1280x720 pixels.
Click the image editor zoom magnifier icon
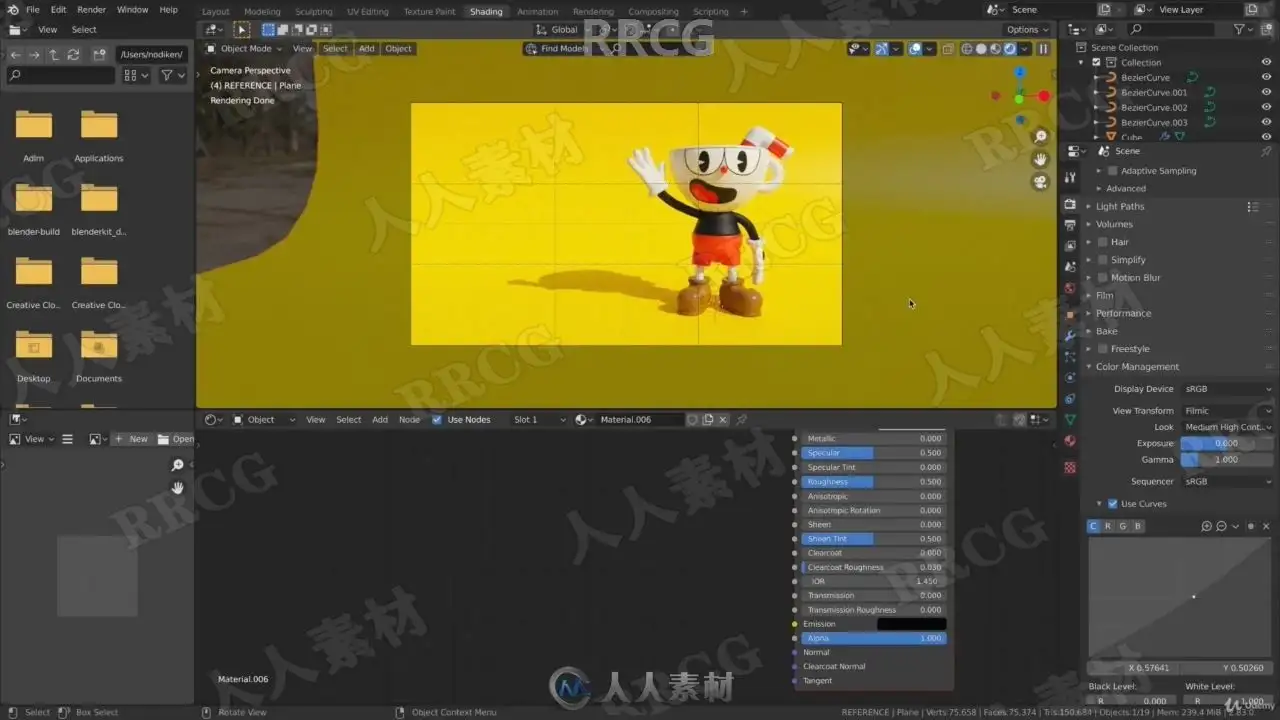tap(177, 465)
